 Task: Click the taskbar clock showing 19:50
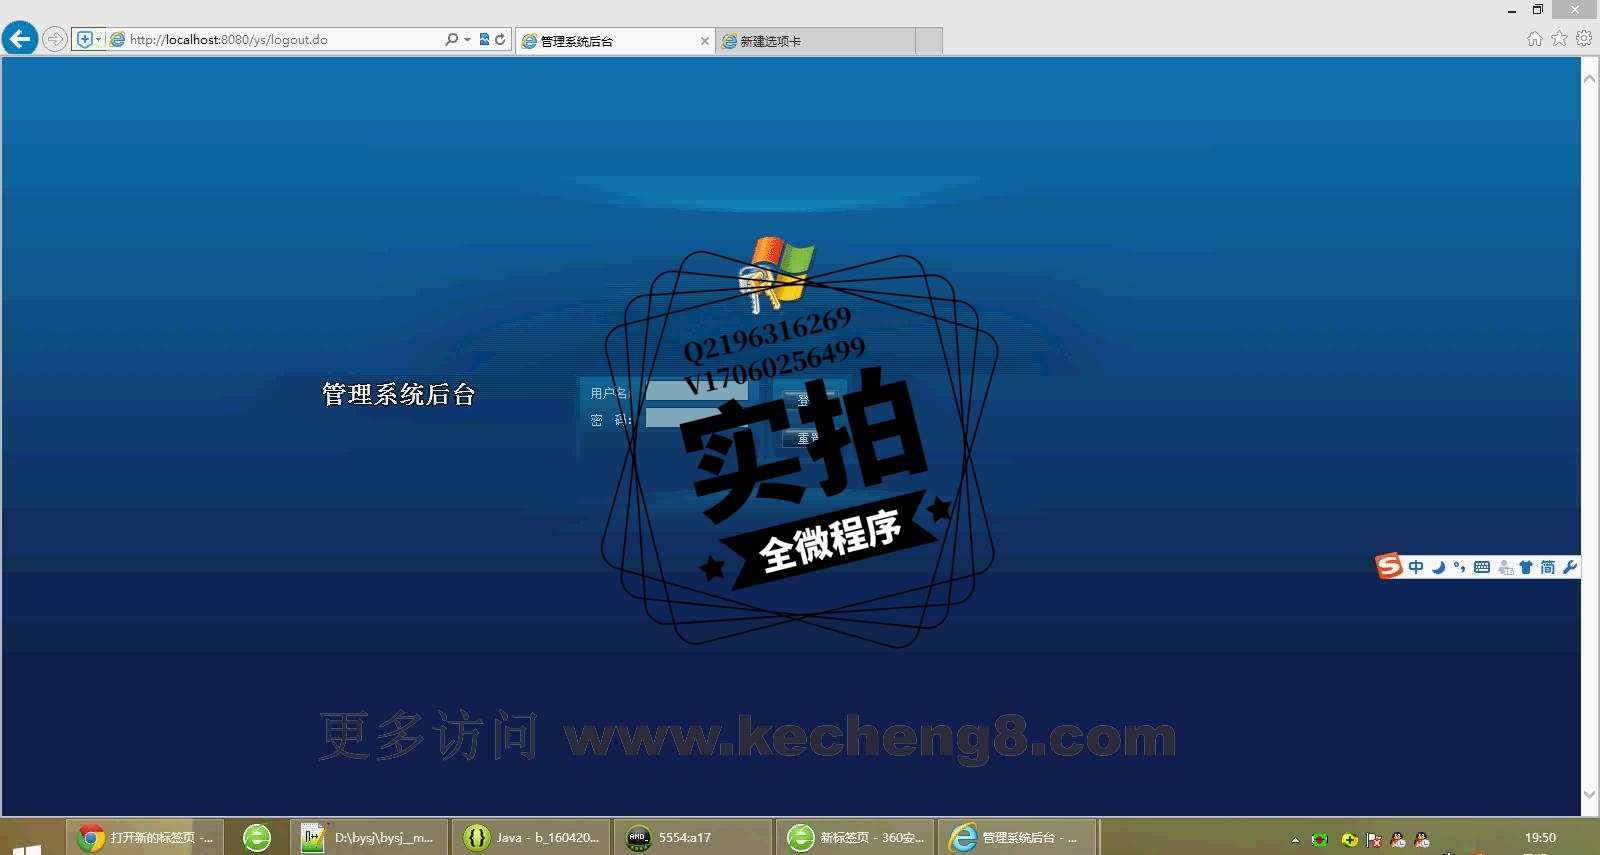coord(1540,838)
